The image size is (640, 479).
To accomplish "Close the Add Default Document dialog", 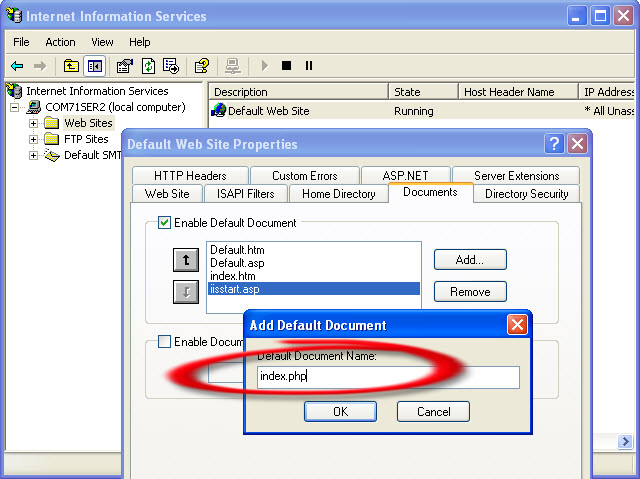I will pos(517,325).
